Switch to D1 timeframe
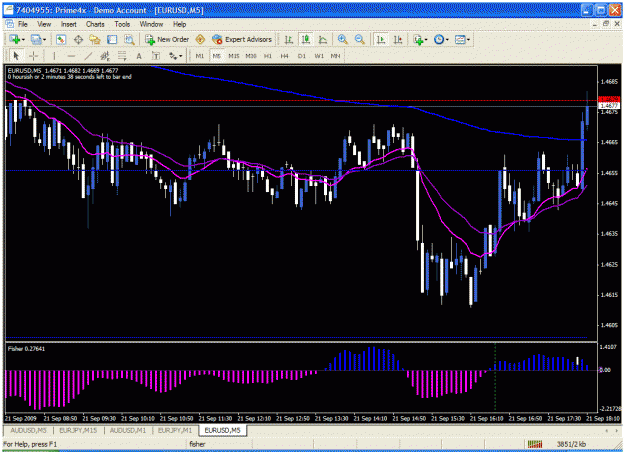 (301, 56)
